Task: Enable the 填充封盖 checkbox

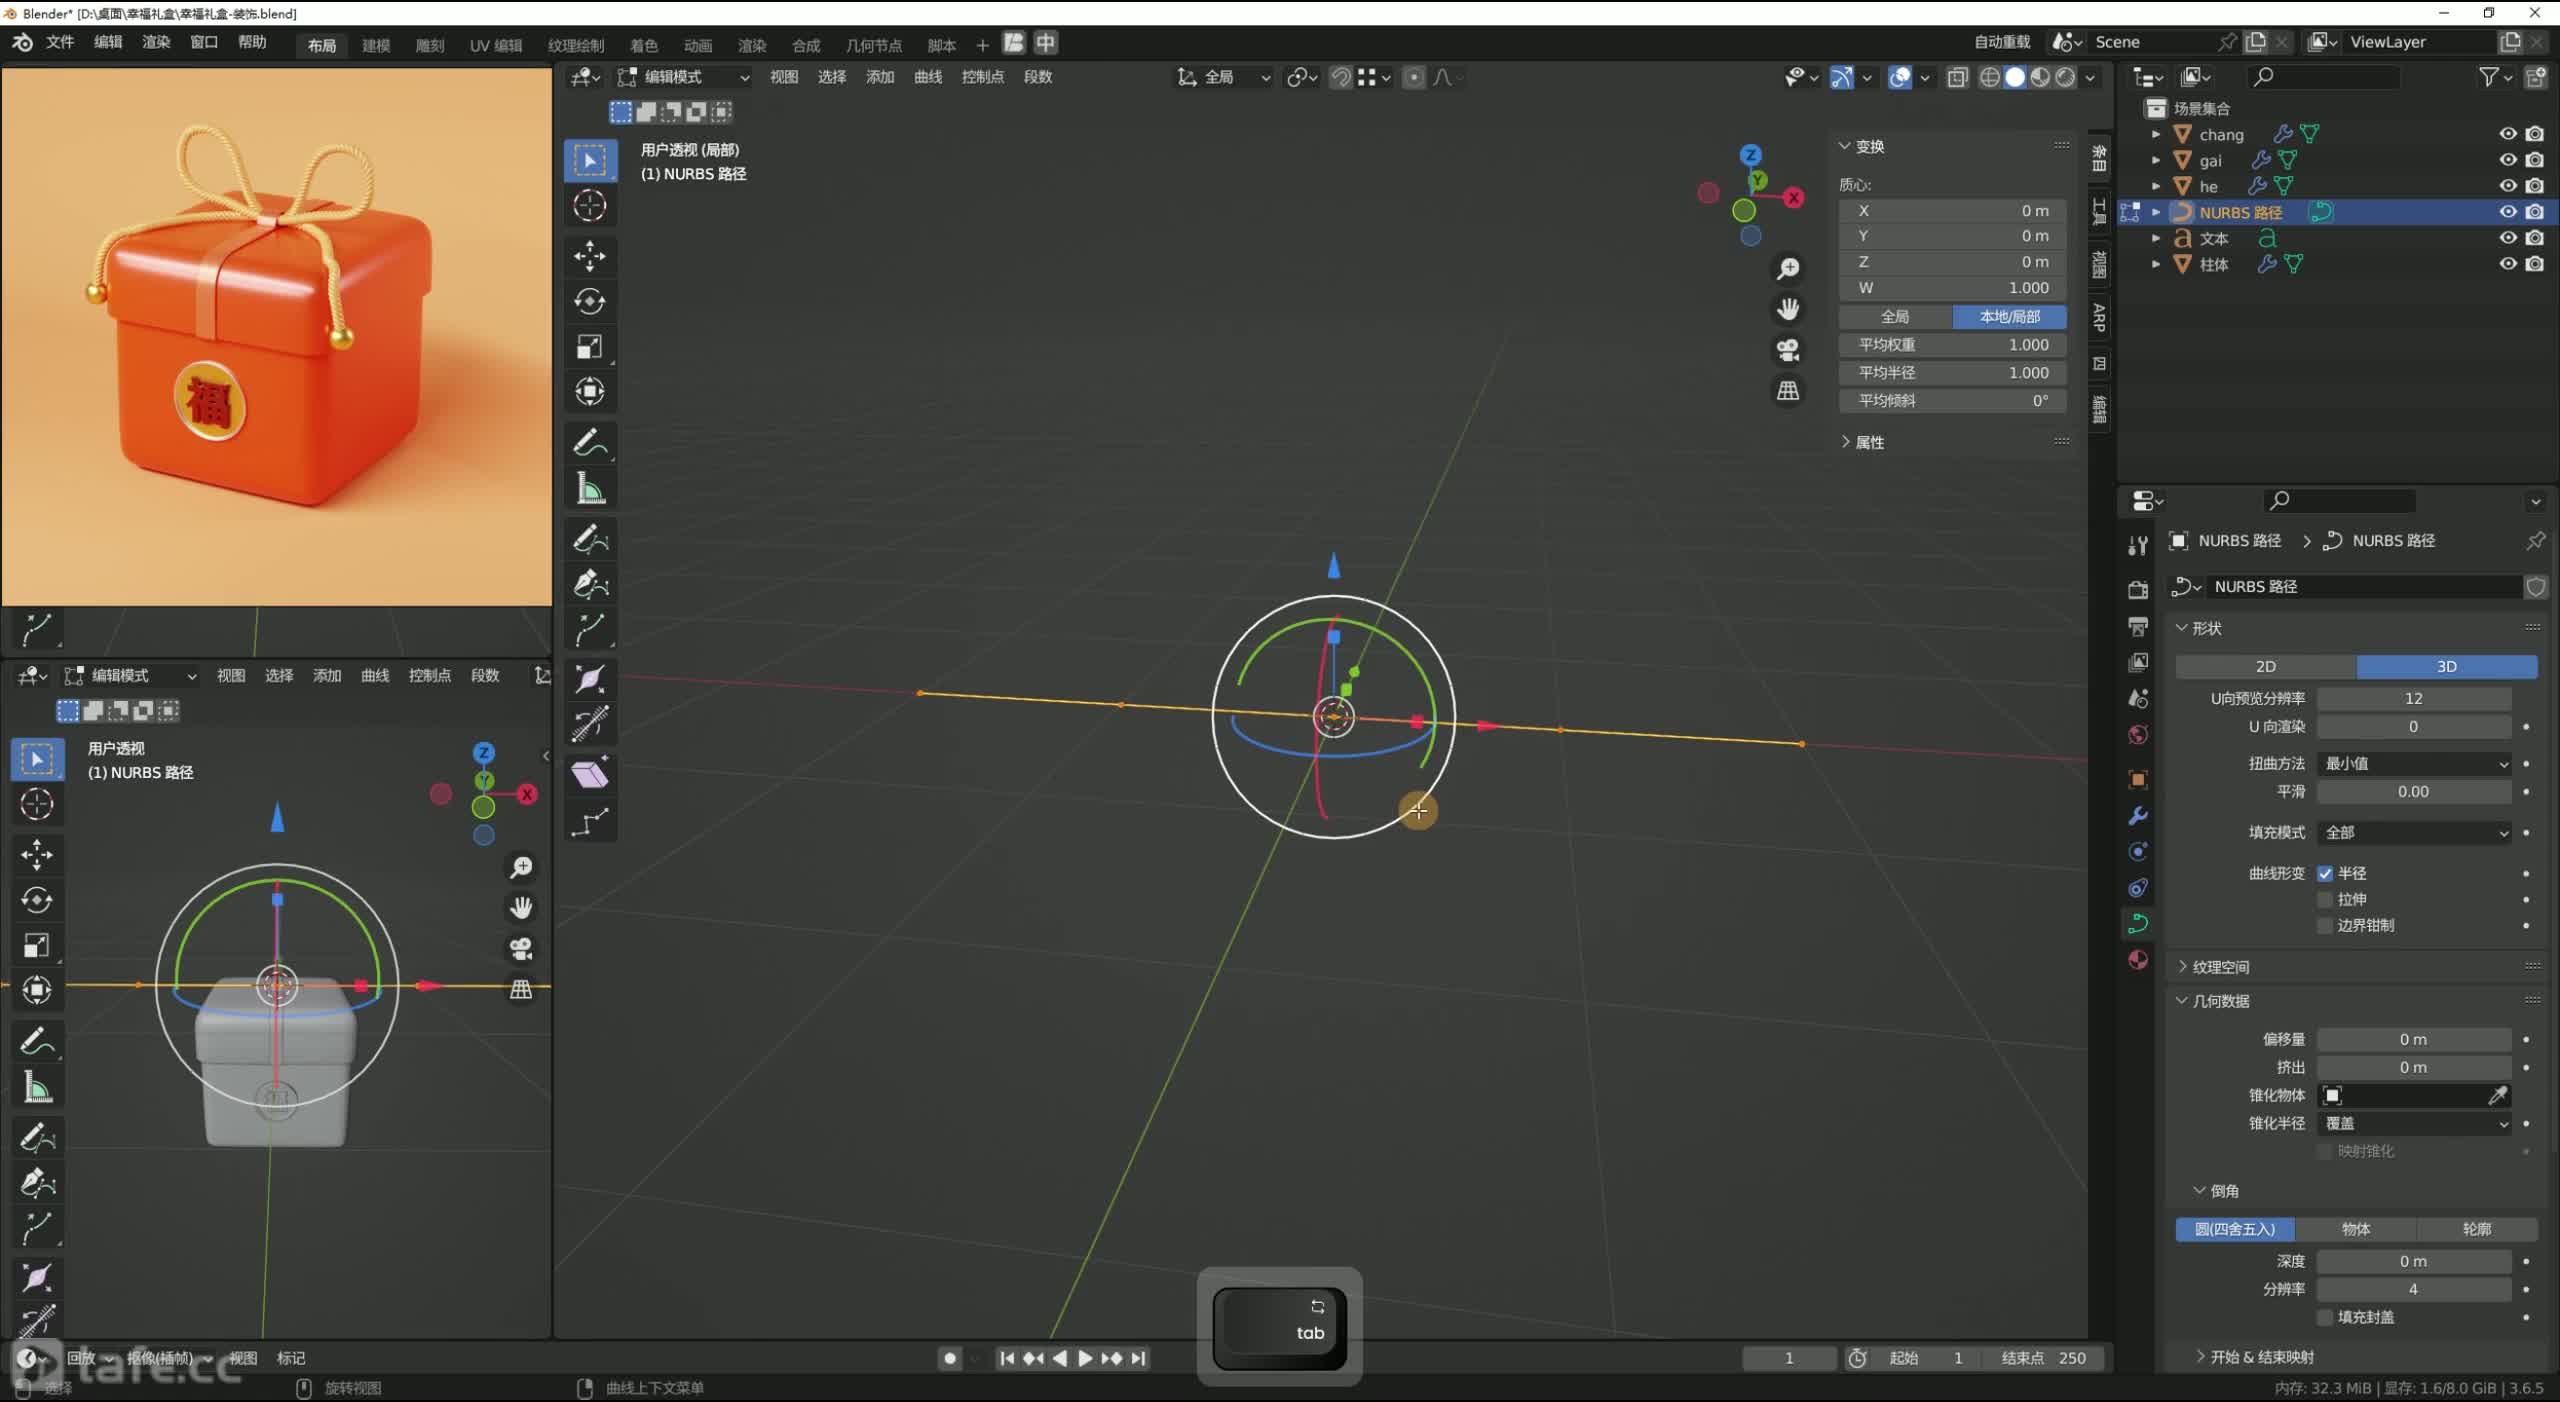Action: pyautogui.click(x=2326, y=1317)
